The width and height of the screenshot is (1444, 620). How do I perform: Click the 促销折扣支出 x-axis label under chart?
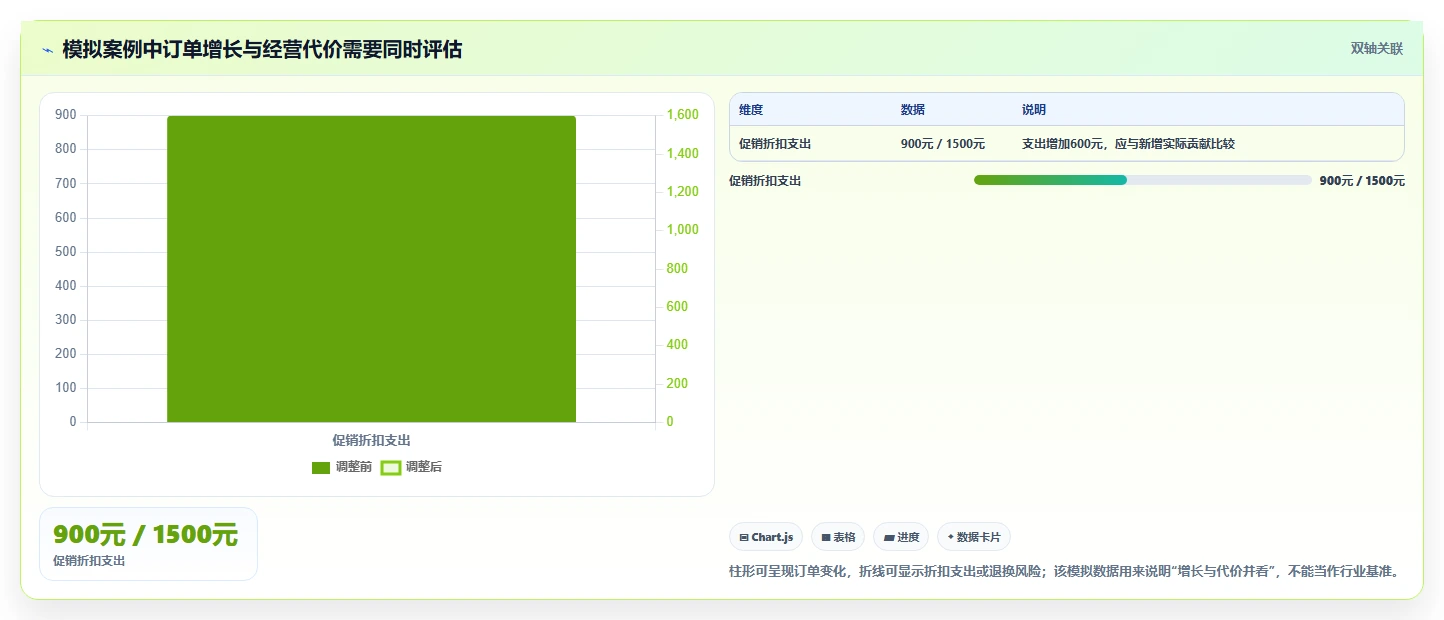coord(371,440)
